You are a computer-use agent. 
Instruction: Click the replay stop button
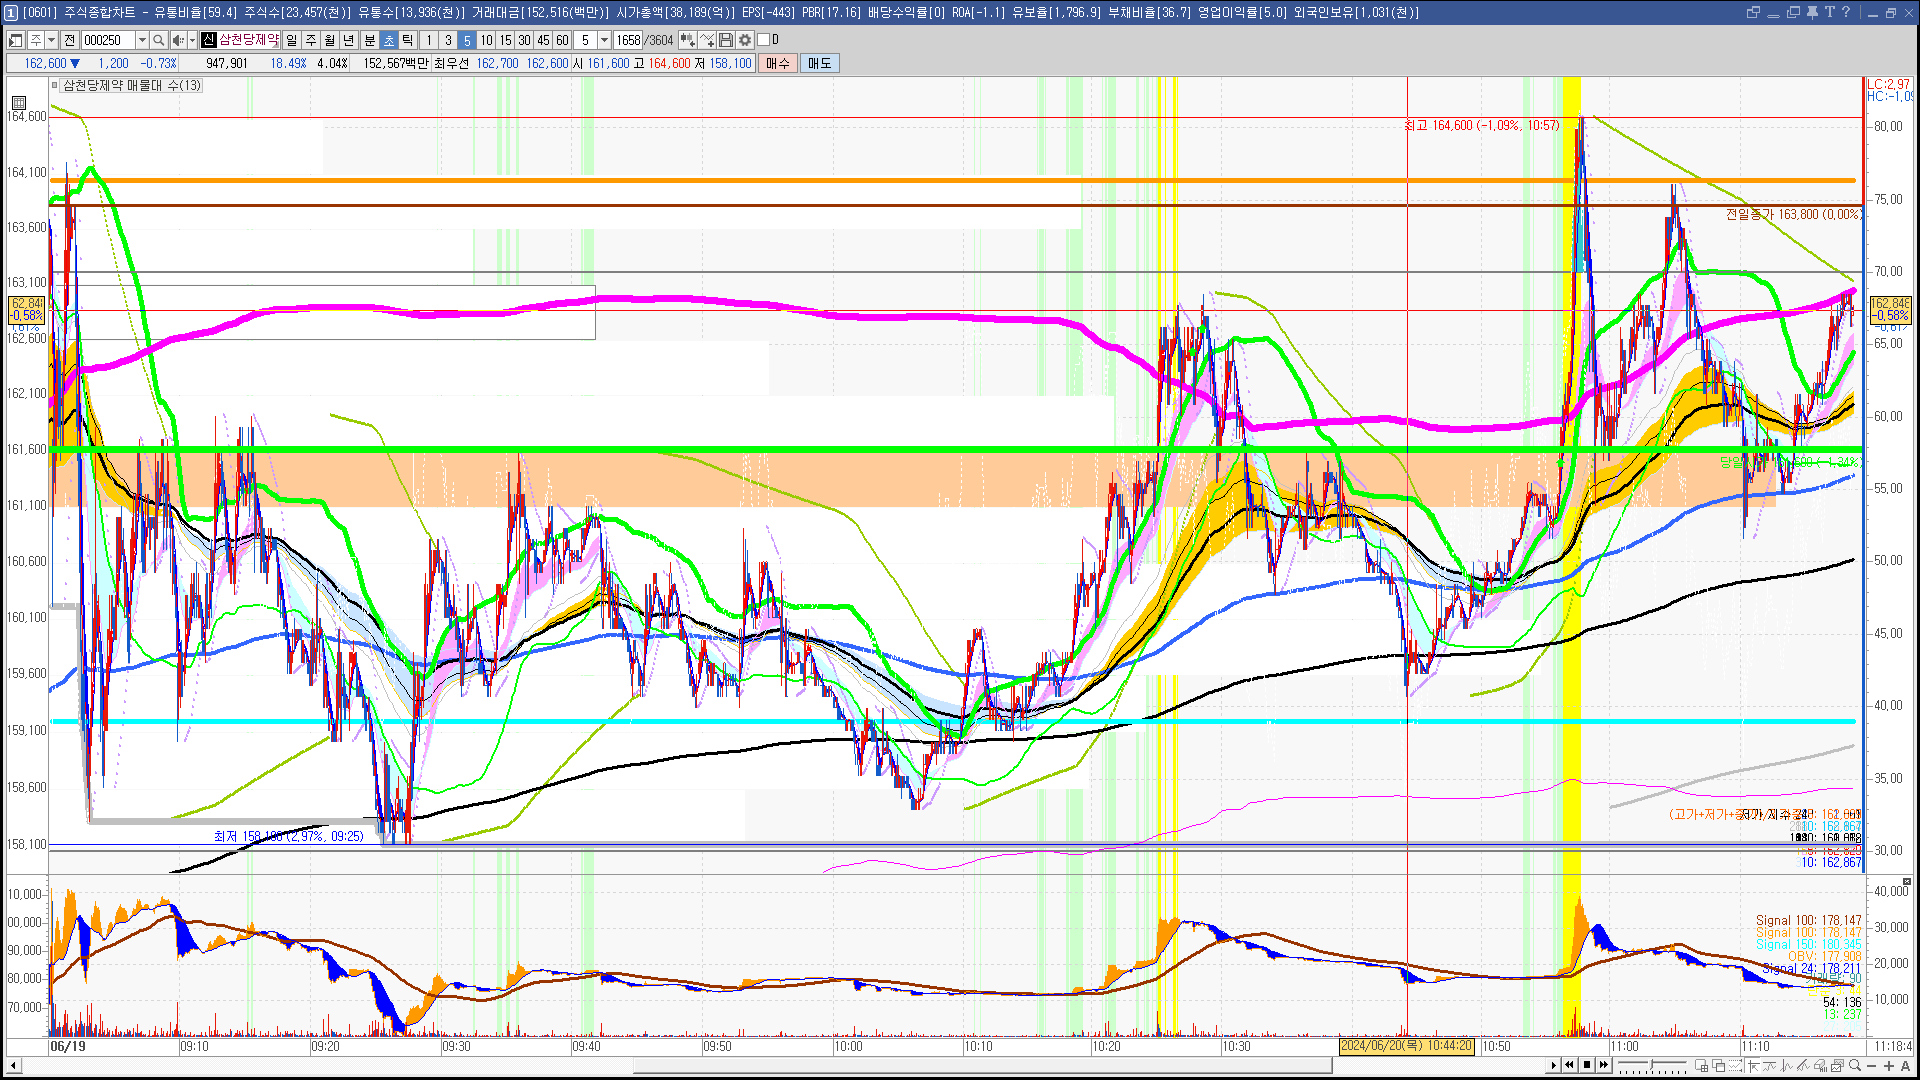point(1587,1065)
